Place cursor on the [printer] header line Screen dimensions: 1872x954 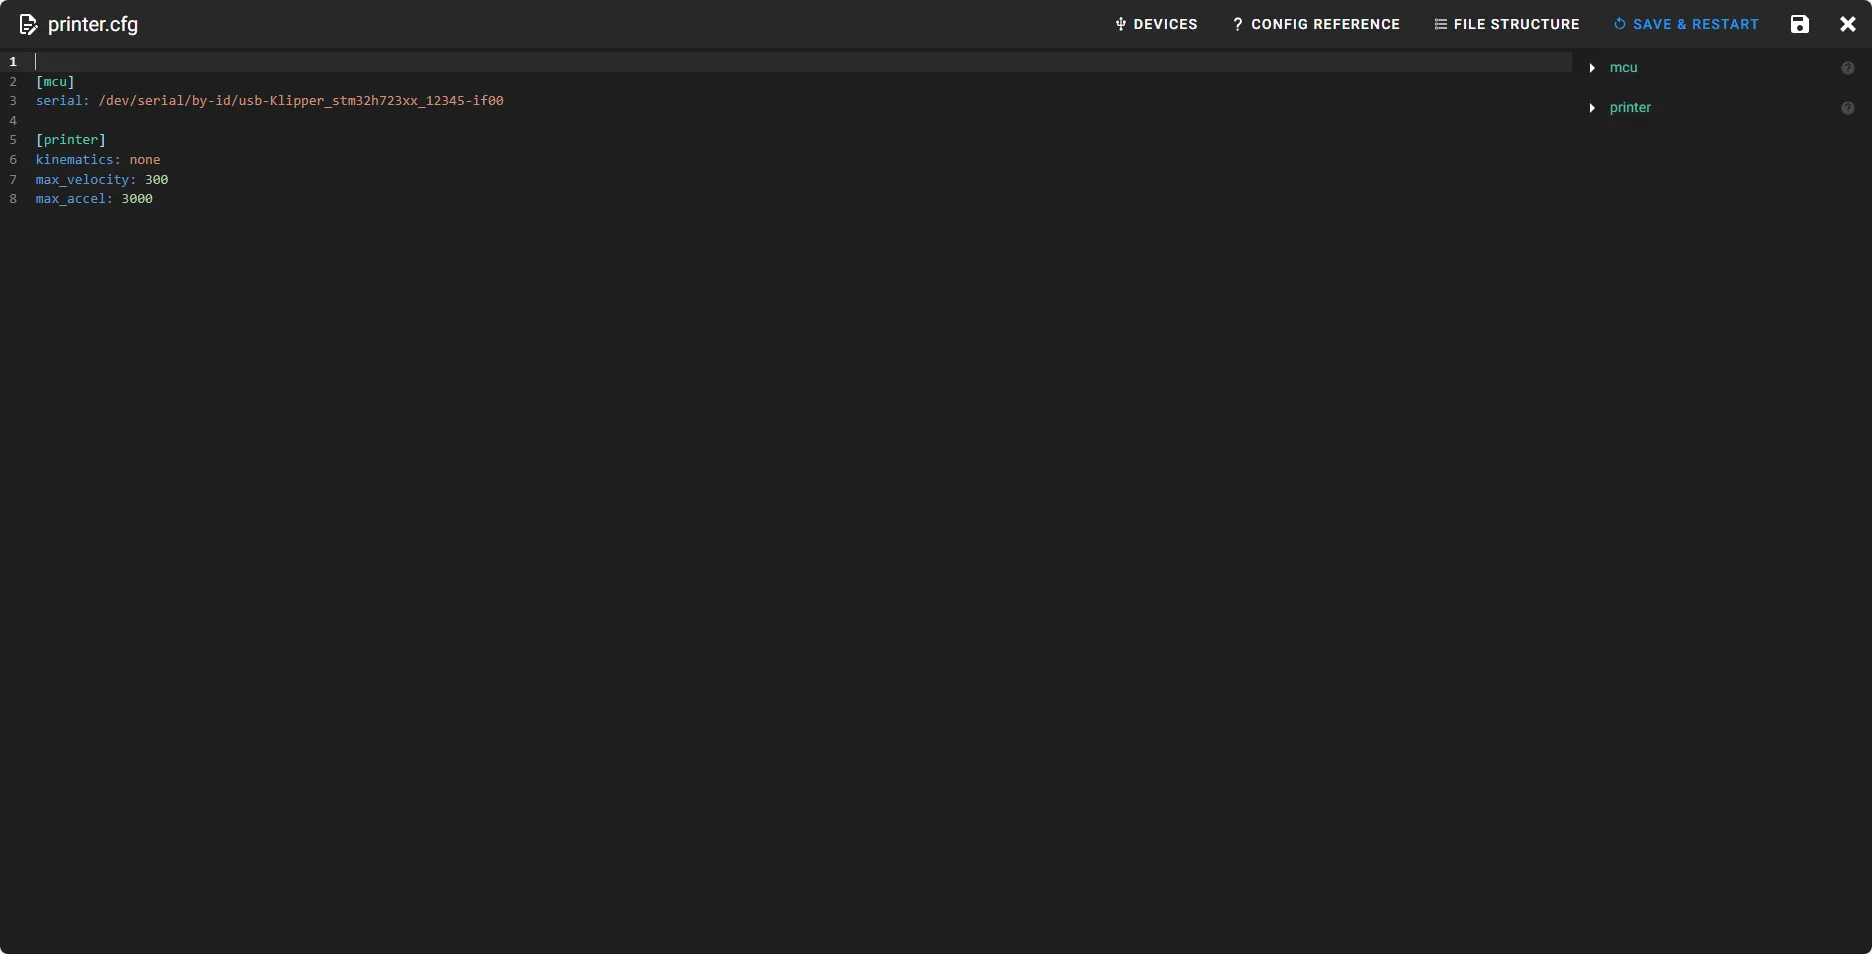click(70, 140)
